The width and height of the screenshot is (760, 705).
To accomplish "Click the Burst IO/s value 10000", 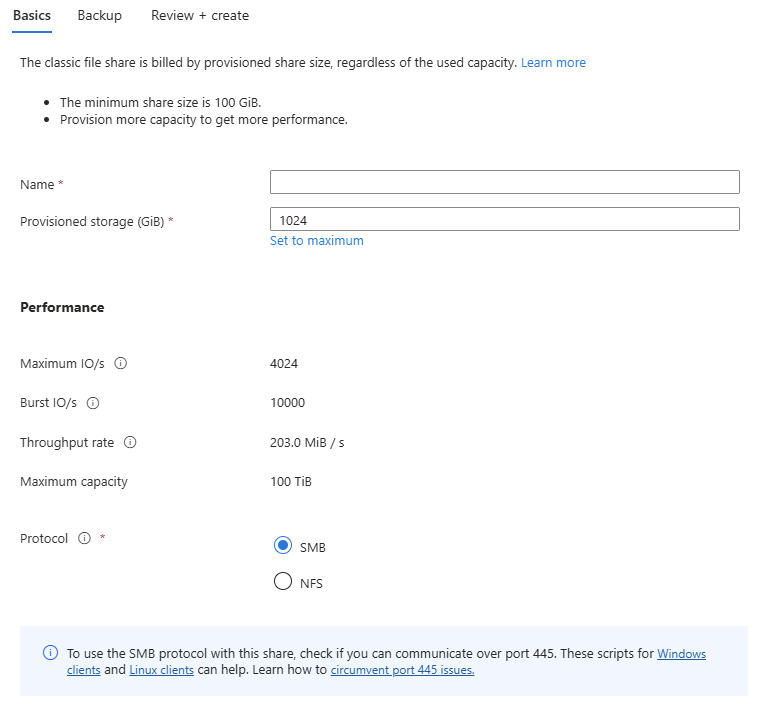I will click(287, 403).
